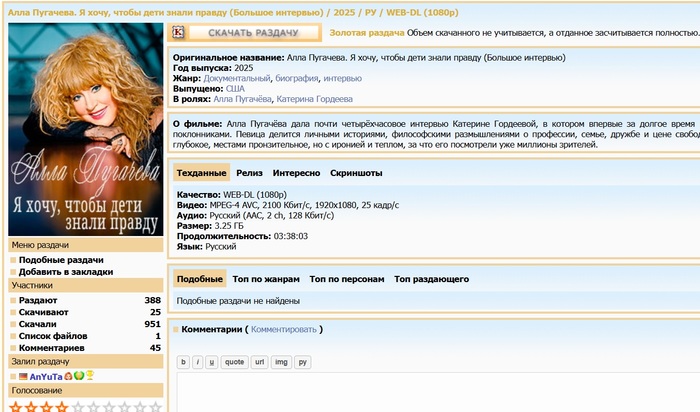The image size is (700, 412).
Task: Click the Alla Pugacheva poster image
Action: coord(85,130)
